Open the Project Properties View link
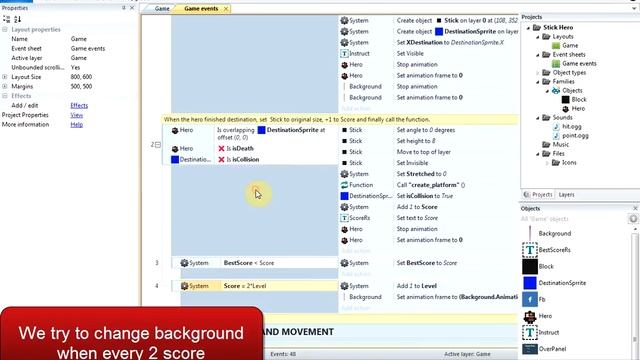This screenshot has height=360, width=640. point(76,115)
